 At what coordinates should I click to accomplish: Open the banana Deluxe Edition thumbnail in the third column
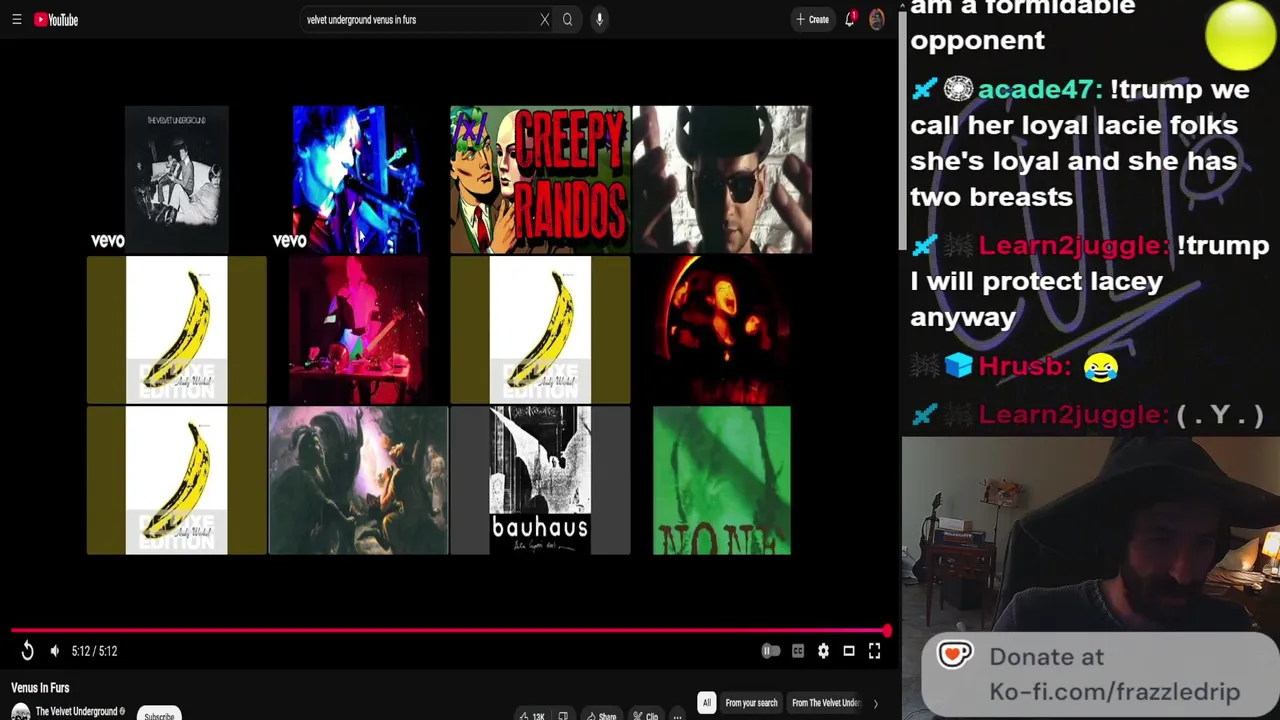[x=540, y=330]
